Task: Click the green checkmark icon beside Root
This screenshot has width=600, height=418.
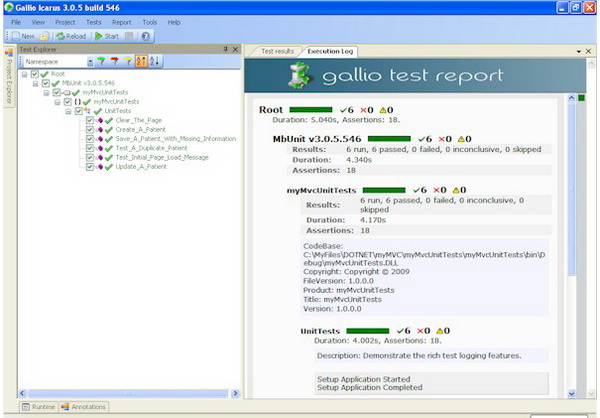Action: point(44,74)
